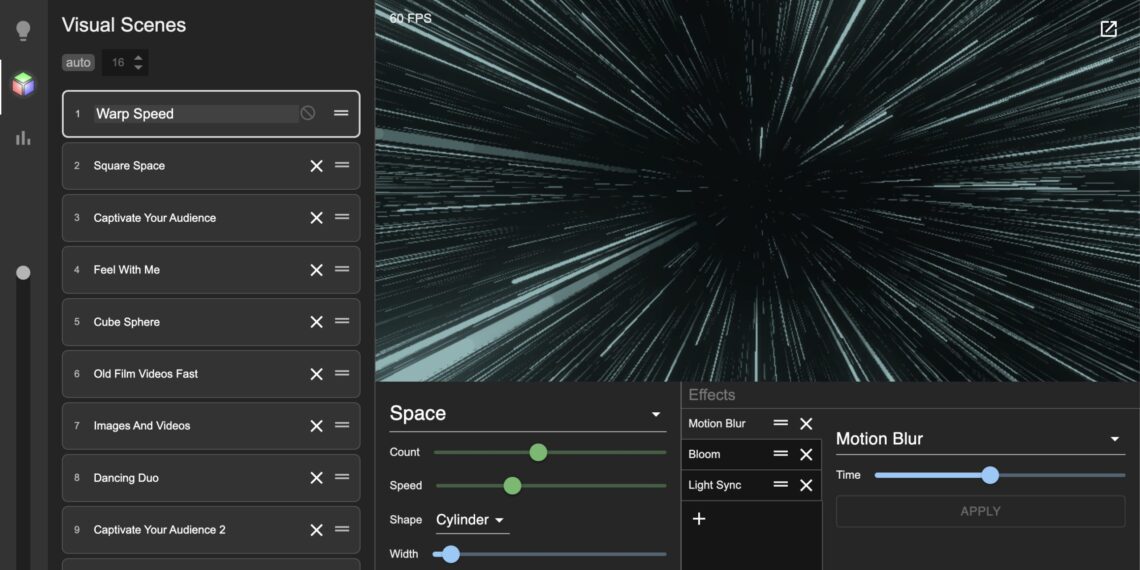
Task: Click drag handle for Cube Sphere scene
Action: [x=342, y=322]
